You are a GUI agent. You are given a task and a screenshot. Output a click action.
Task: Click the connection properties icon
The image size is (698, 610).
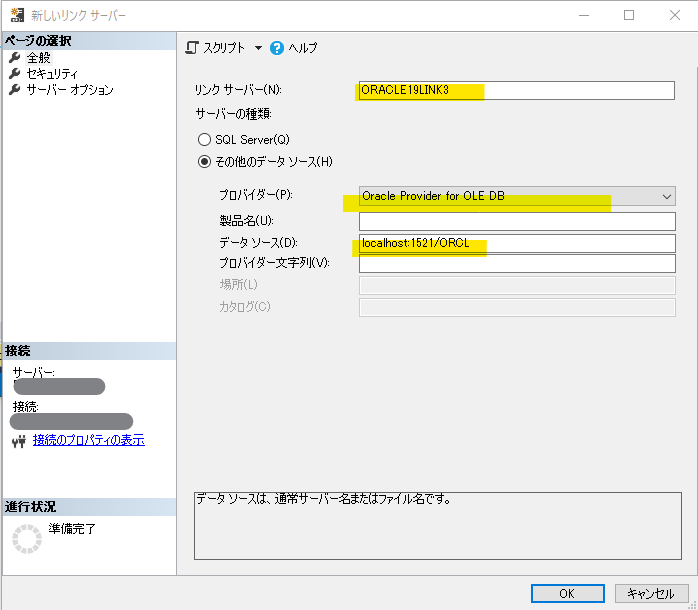[x=18, y=441]
